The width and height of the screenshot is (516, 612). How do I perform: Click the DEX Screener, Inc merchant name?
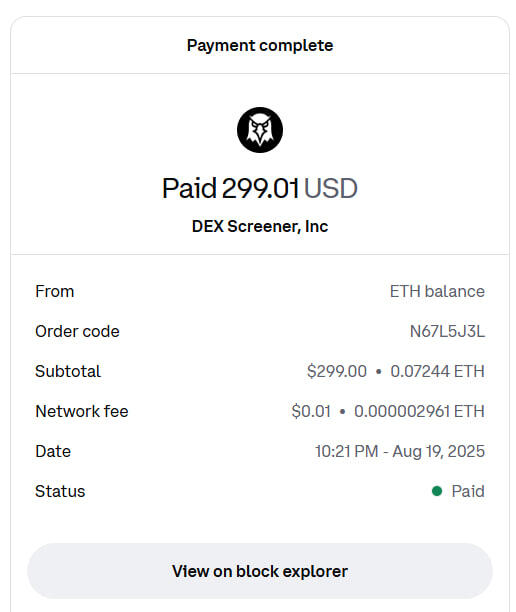click(x=260, y=226)
